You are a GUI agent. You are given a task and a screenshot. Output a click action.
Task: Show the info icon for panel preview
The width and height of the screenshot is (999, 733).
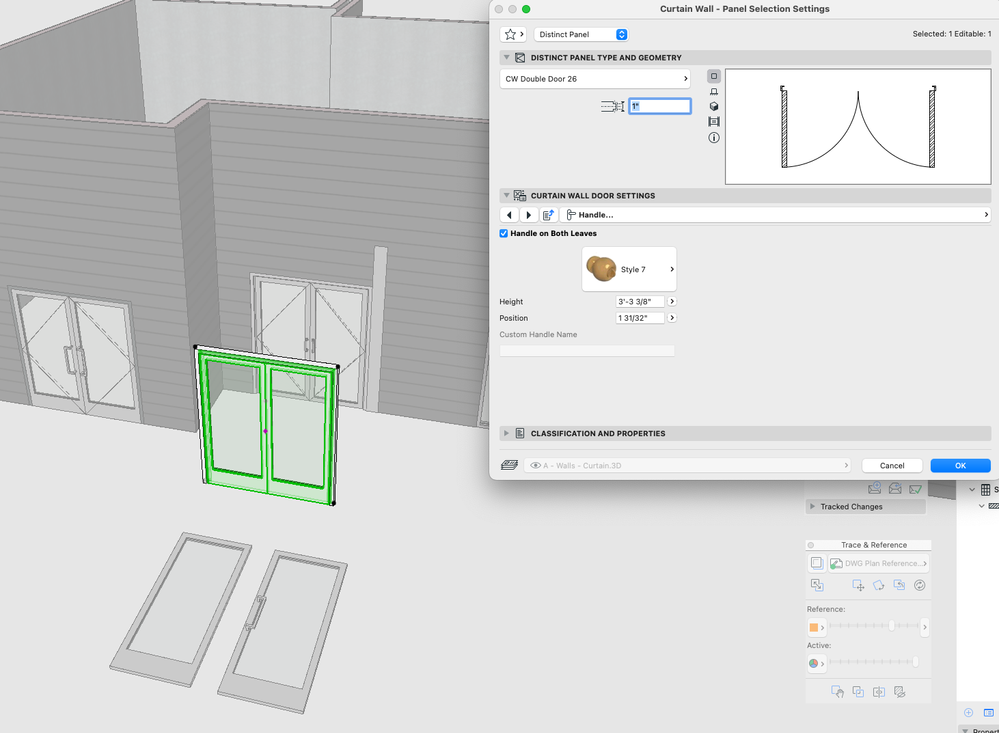point(713,138)
